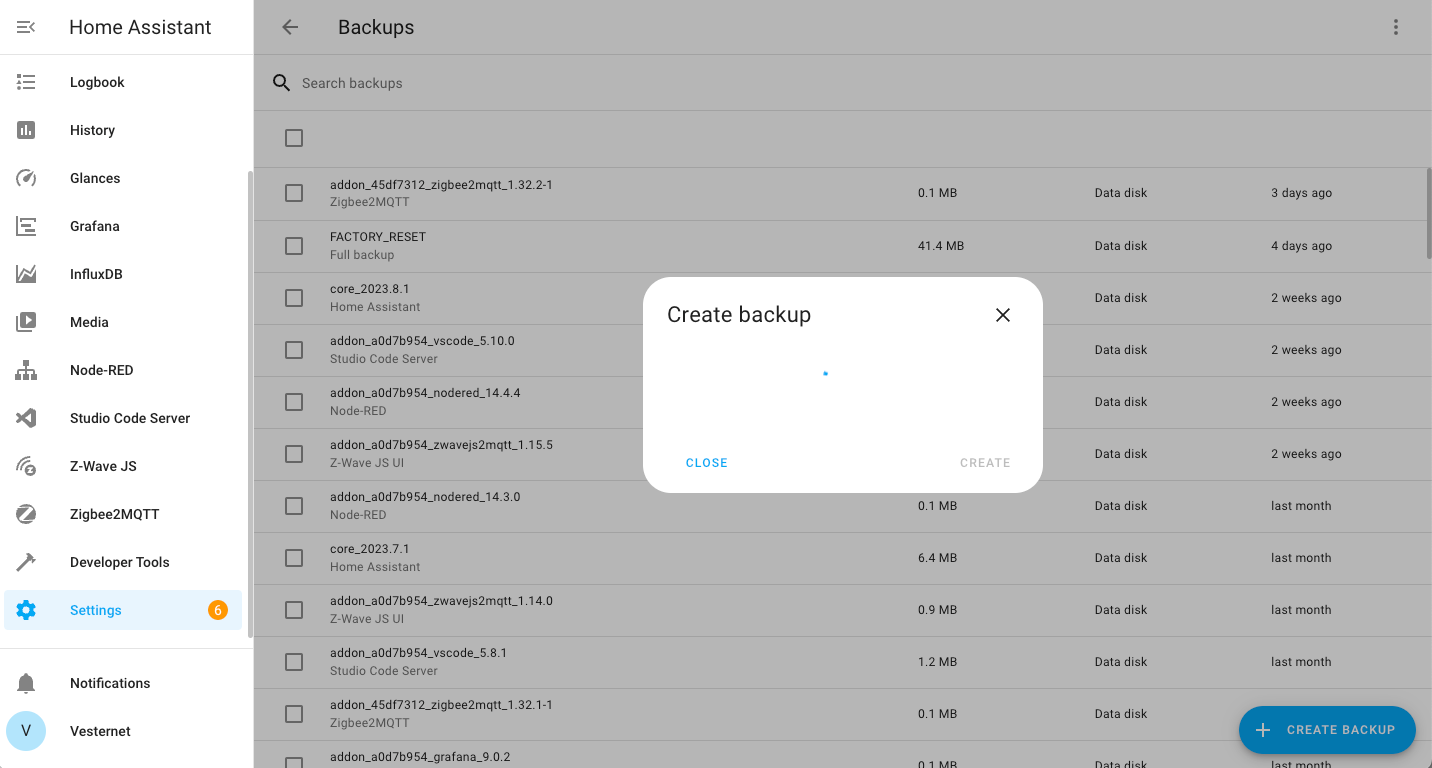Click the Home Assistant title
Viewport: 1432px width, 768px height.
tap(140, 27)
